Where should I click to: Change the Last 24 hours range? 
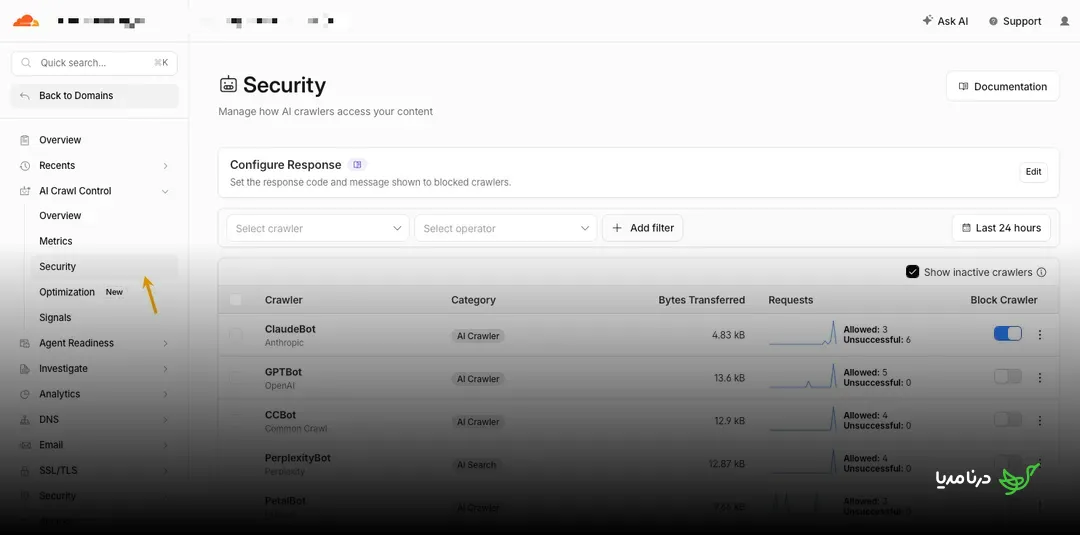(1001, 228)
